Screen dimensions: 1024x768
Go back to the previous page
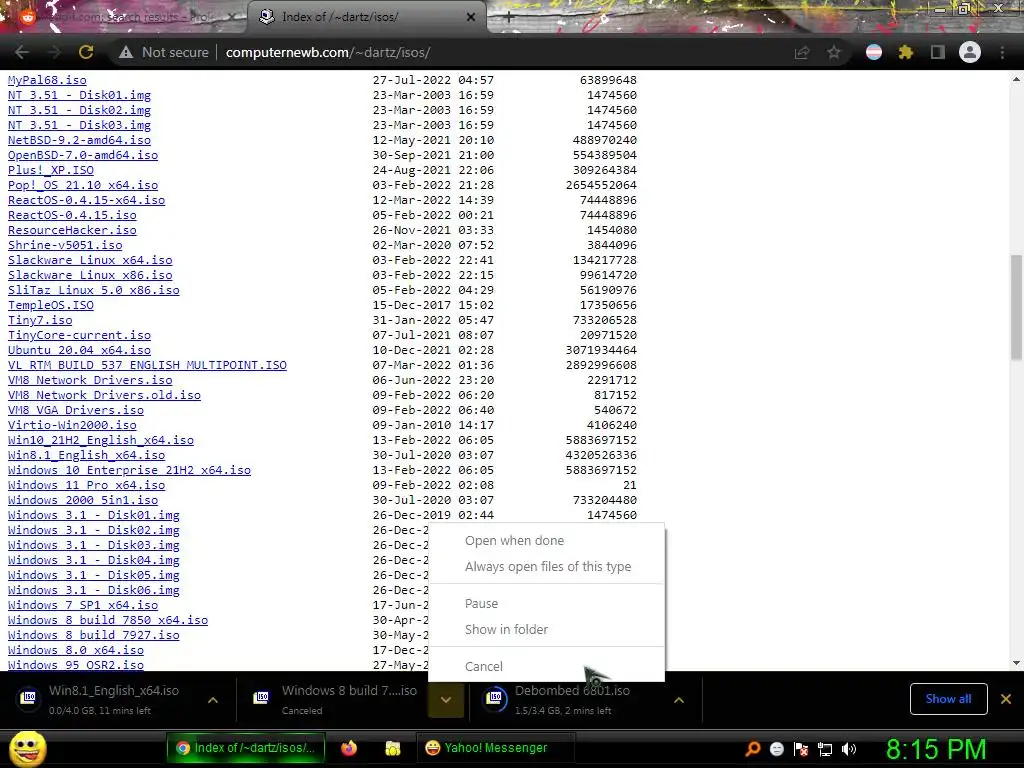click(x=22, y=52)
